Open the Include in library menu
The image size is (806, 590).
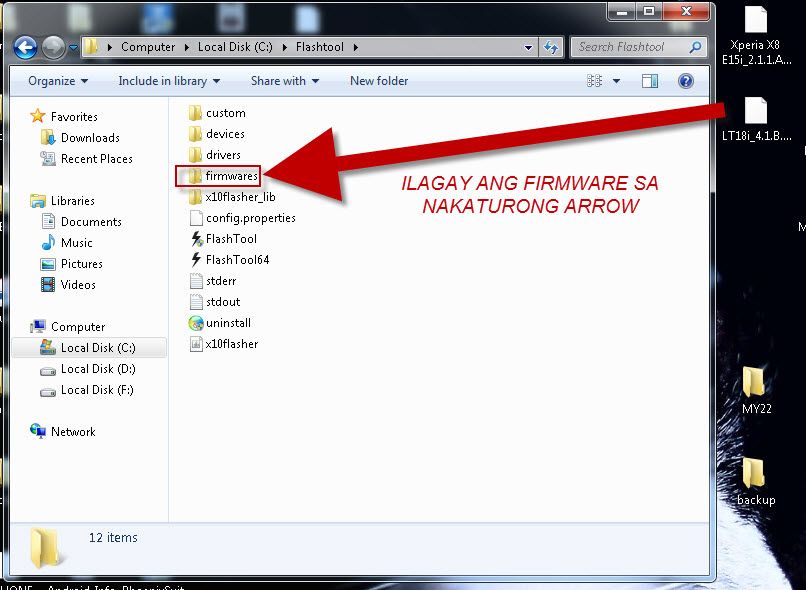tap(169, 81)
